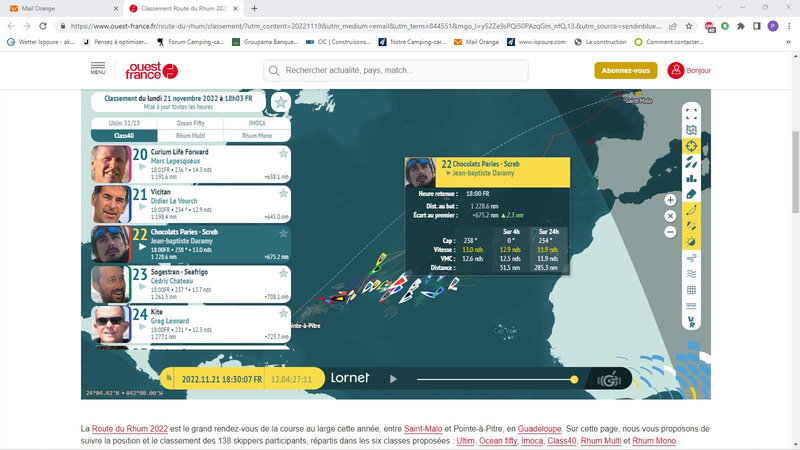Expand Jean-baptiste Daramy row arrow
This screenshot has height=450, width=800.
tap(142, 247)
